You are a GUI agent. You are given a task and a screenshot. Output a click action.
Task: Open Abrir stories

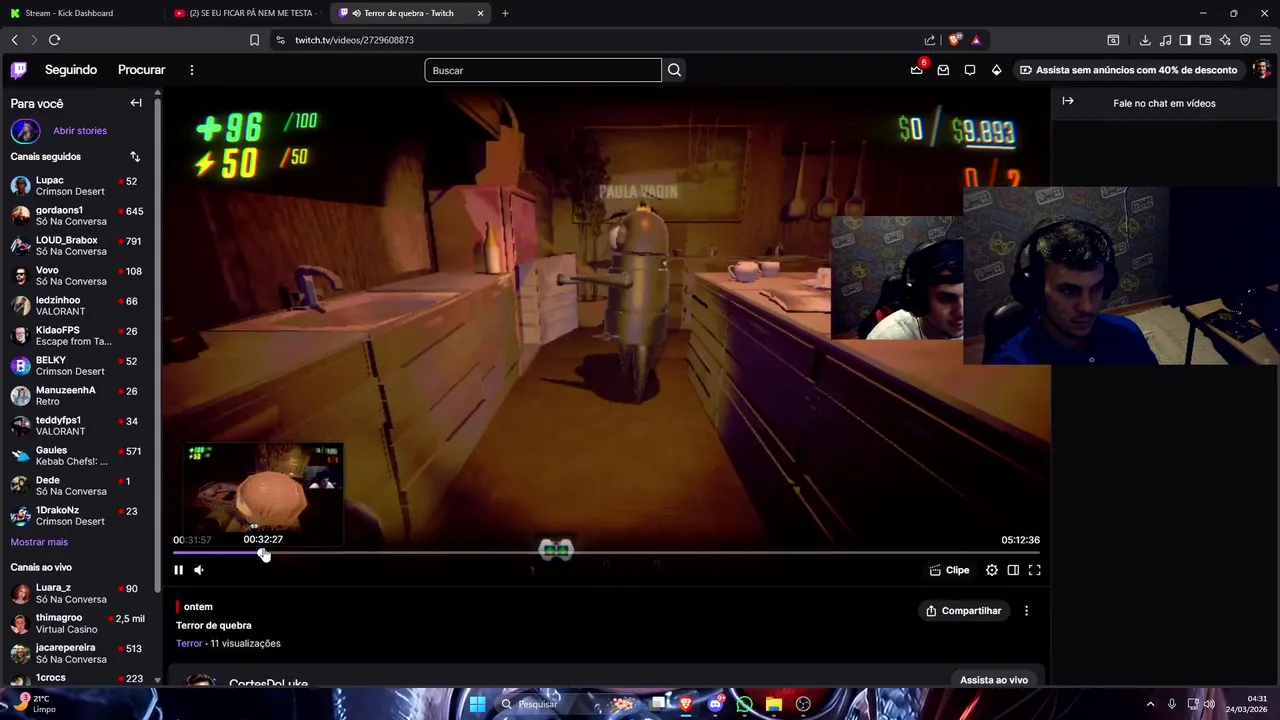tap(80, 131)
